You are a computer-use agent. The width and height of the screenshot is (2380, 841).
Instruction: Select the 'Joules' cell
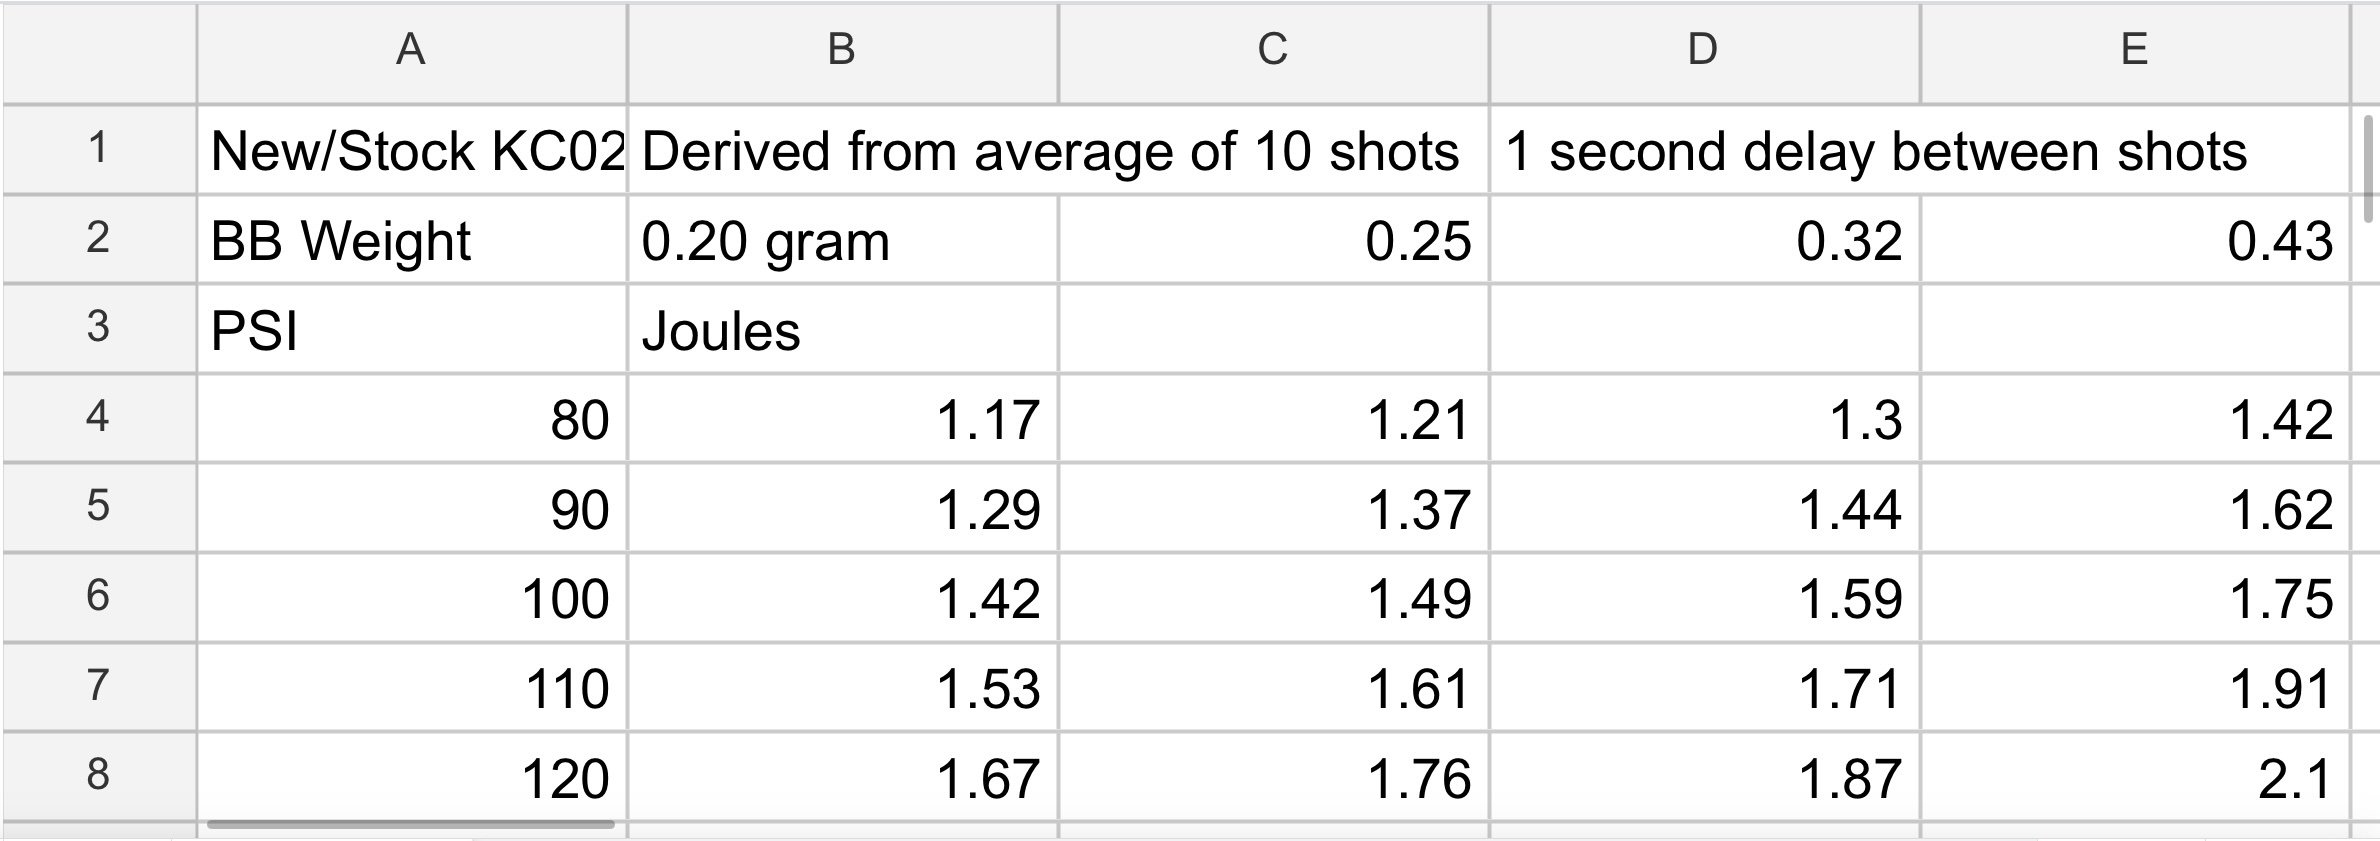[842, 330]
